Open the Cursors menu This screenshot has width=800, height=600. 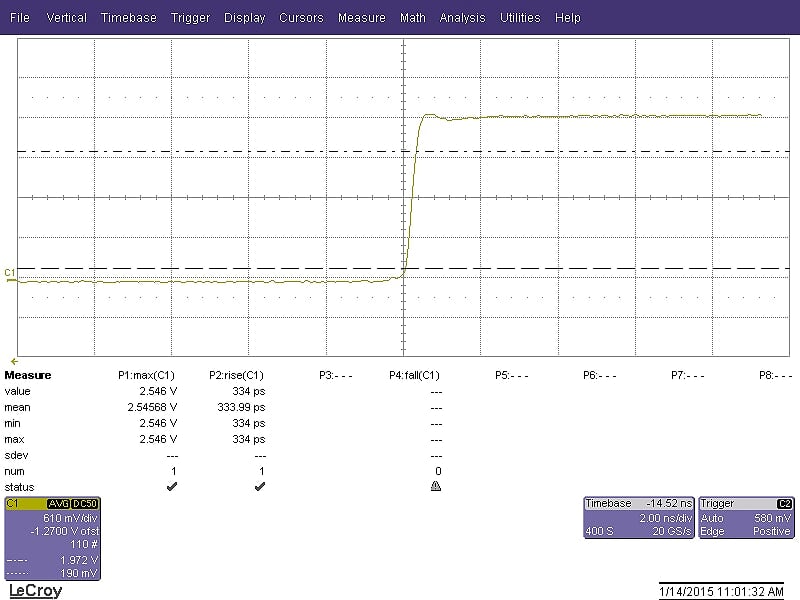click(x=301, y=18)
